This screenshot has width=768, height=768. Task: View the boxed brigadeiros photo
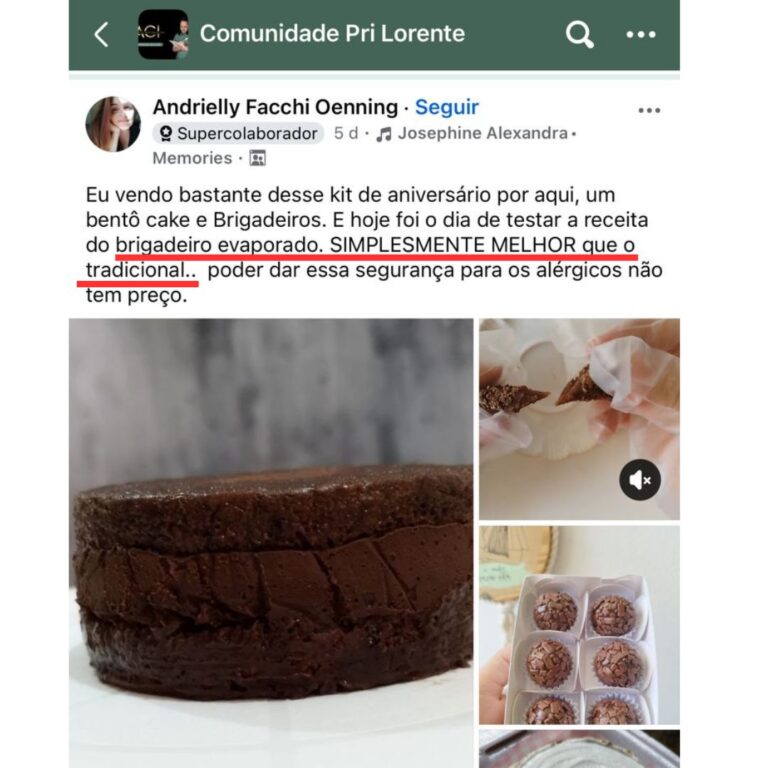tap(579, 625)
